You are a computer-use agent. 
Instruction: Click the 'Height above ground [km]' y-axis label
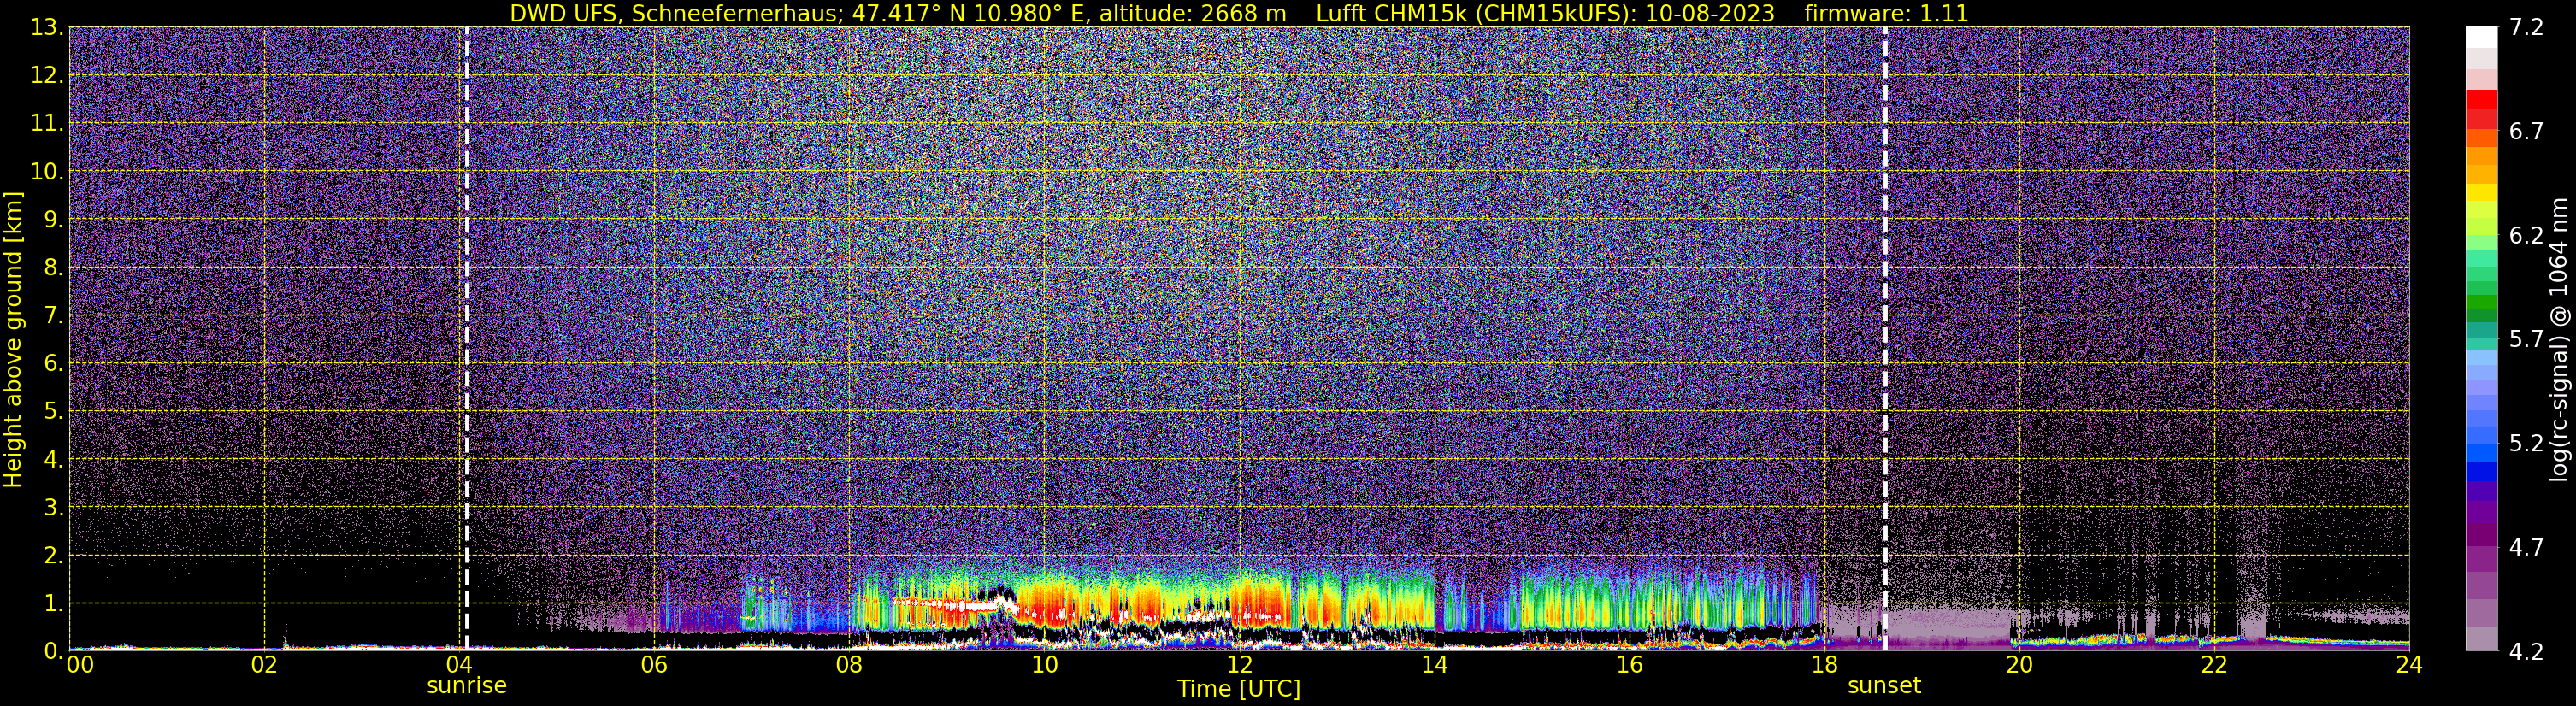point(13,339)
